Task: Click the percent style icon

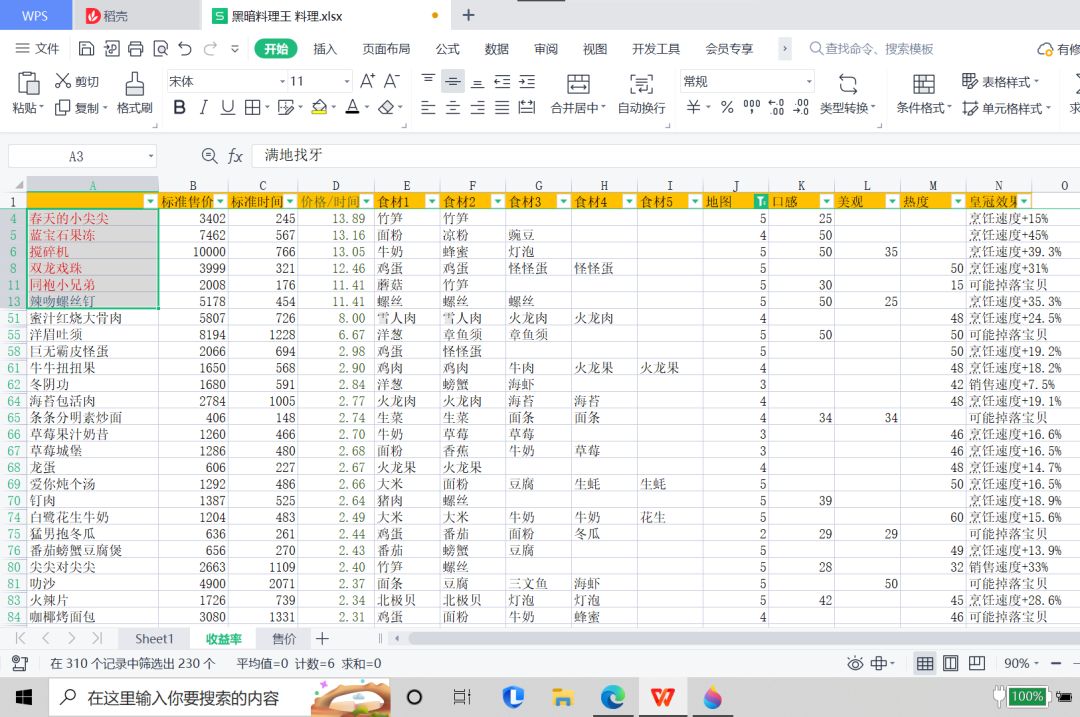Action: coord(727,108)
